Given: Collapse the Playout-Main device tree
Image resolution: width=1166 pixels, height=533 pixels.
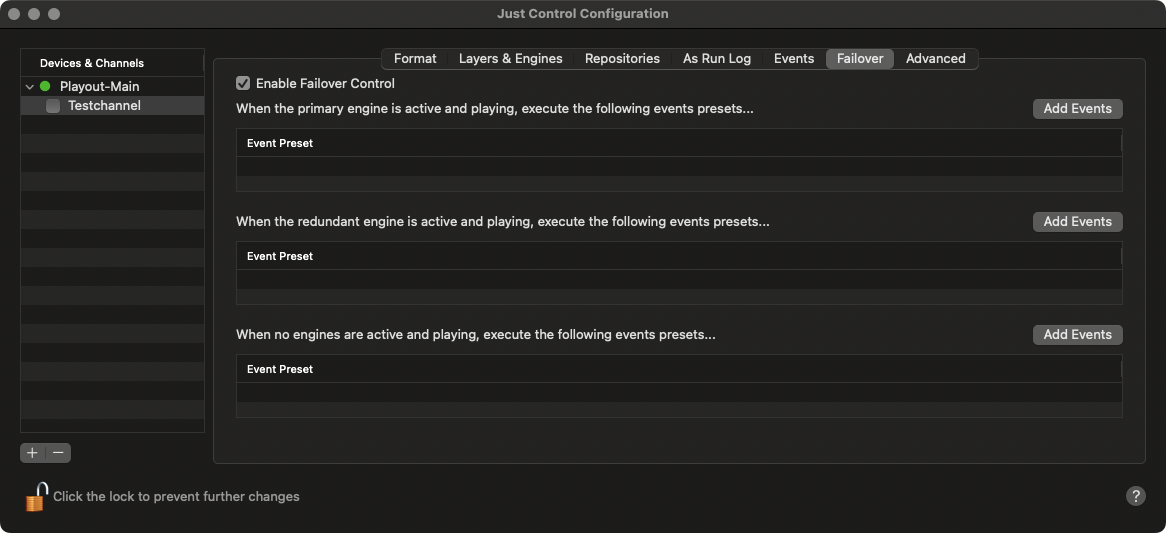Looking at the screenshot, I should 30,86.
